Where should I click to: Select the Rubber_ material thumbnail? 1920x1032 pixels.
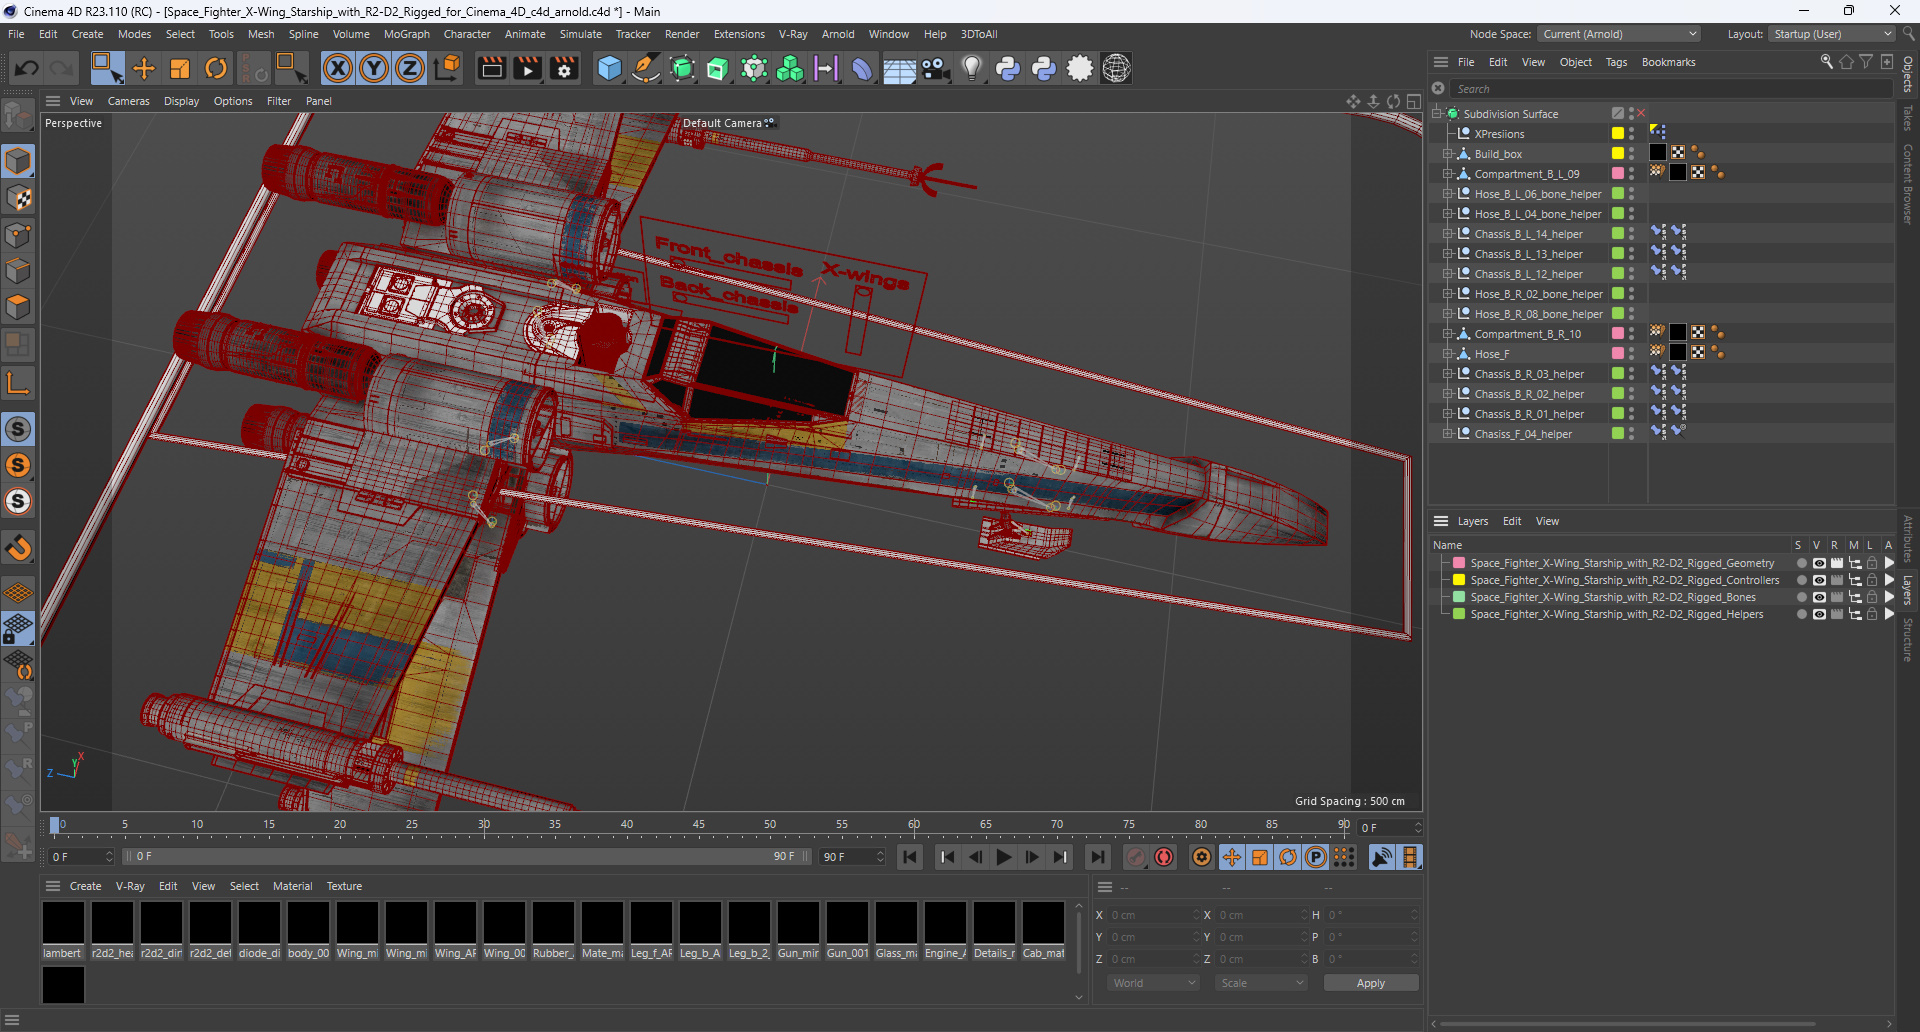point(553,923)
